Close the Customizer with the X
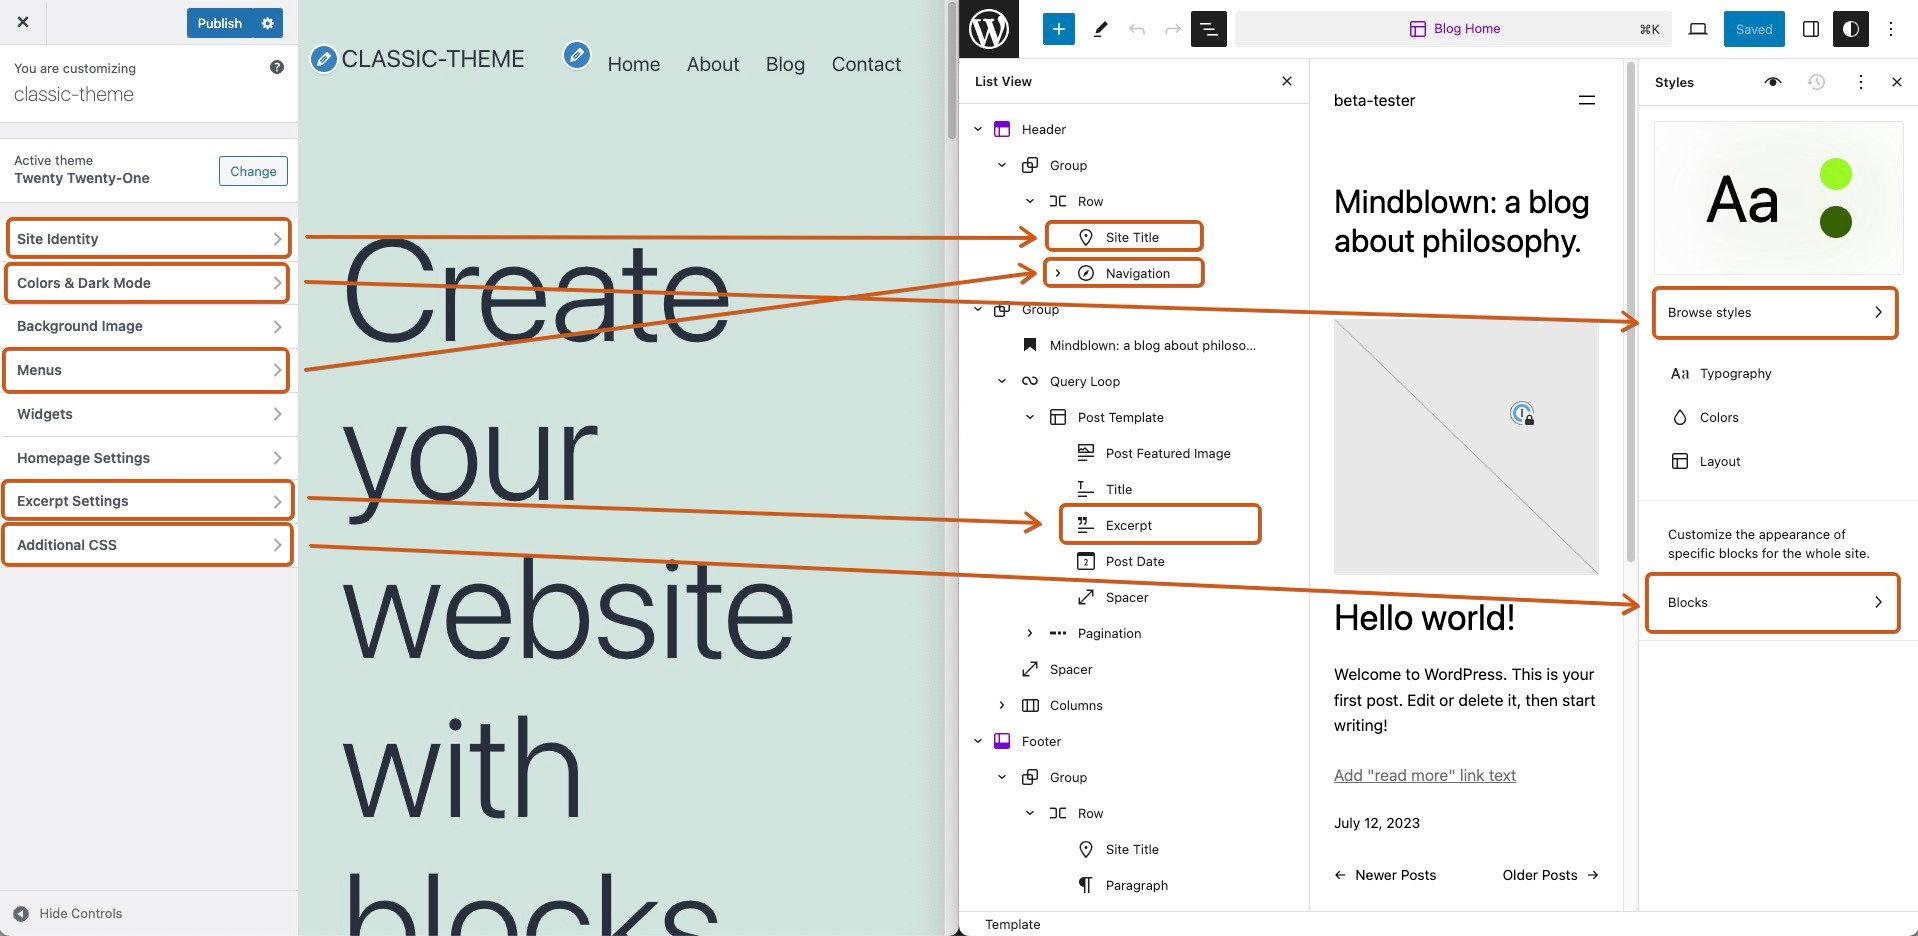The width and height of the screenshot is (1918, 936). point(23,22)
